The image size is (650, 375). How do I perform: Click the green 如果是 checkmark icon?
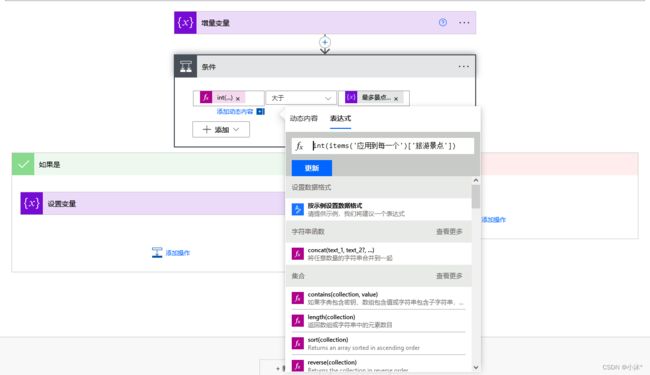(23, 164)
